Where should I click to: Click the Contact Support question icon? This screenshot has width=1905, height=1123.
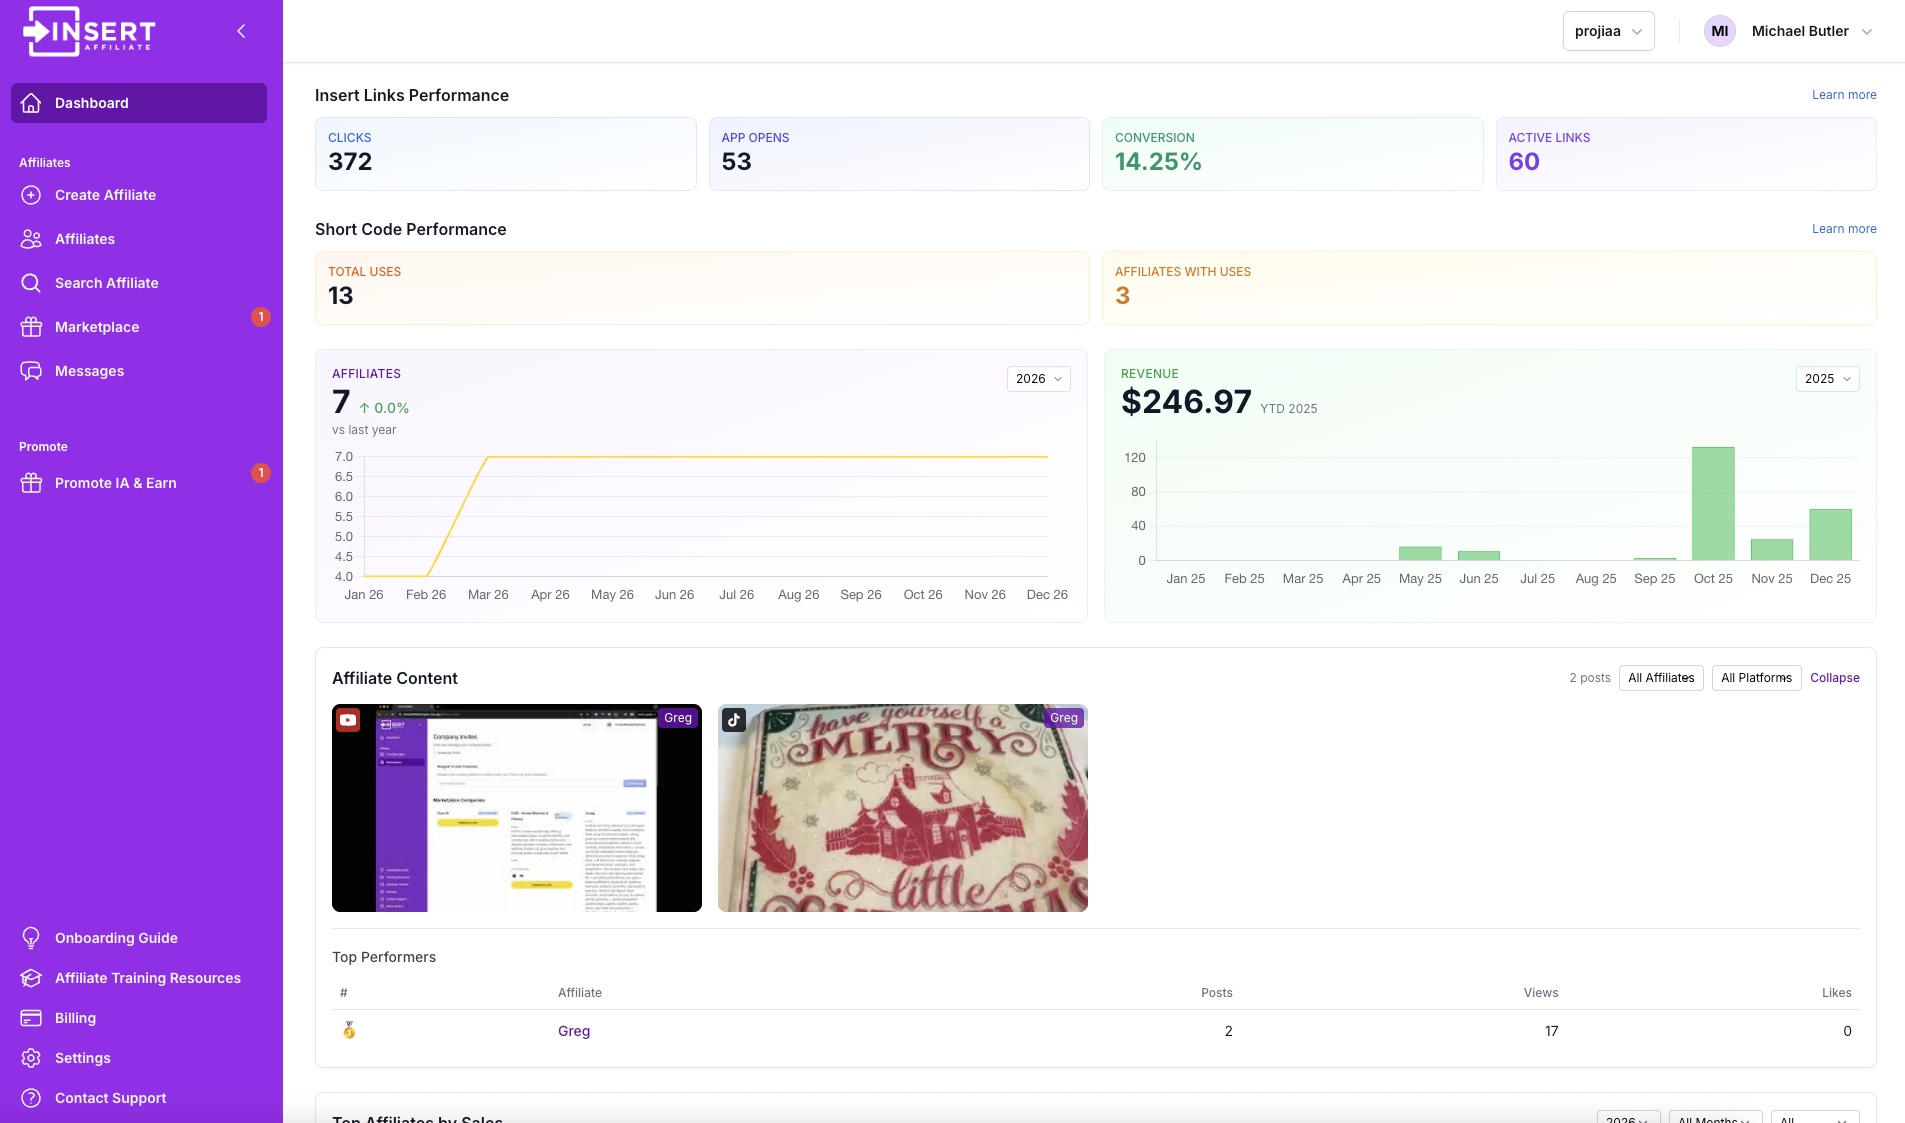tap(31, 1098)
